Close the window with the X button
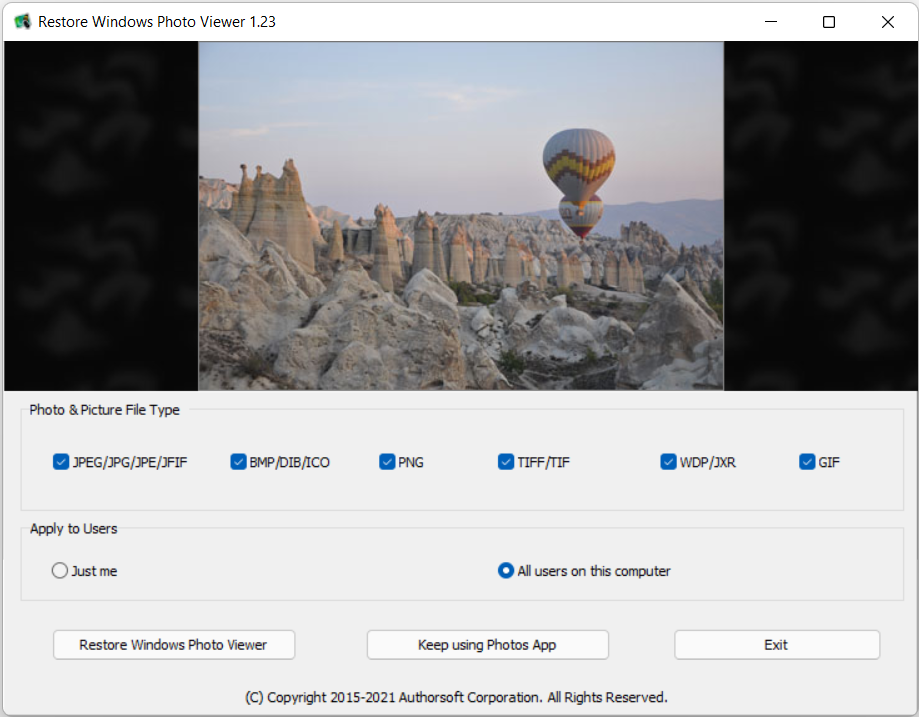Screen dimensions: 919x717 click(x=887, y=22)
